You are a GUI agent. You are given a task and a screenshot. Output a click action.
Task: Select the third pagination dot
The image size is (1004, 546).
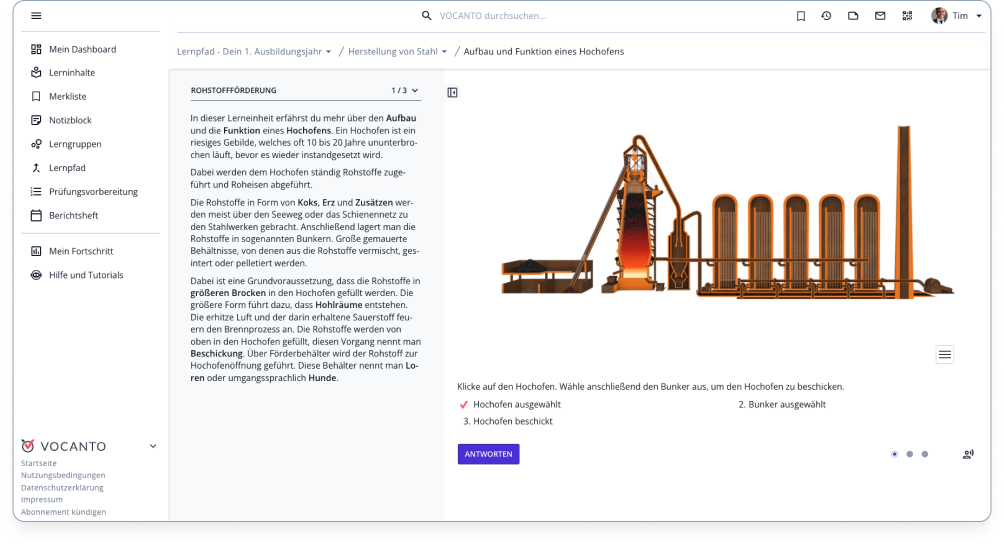point(924,454)
